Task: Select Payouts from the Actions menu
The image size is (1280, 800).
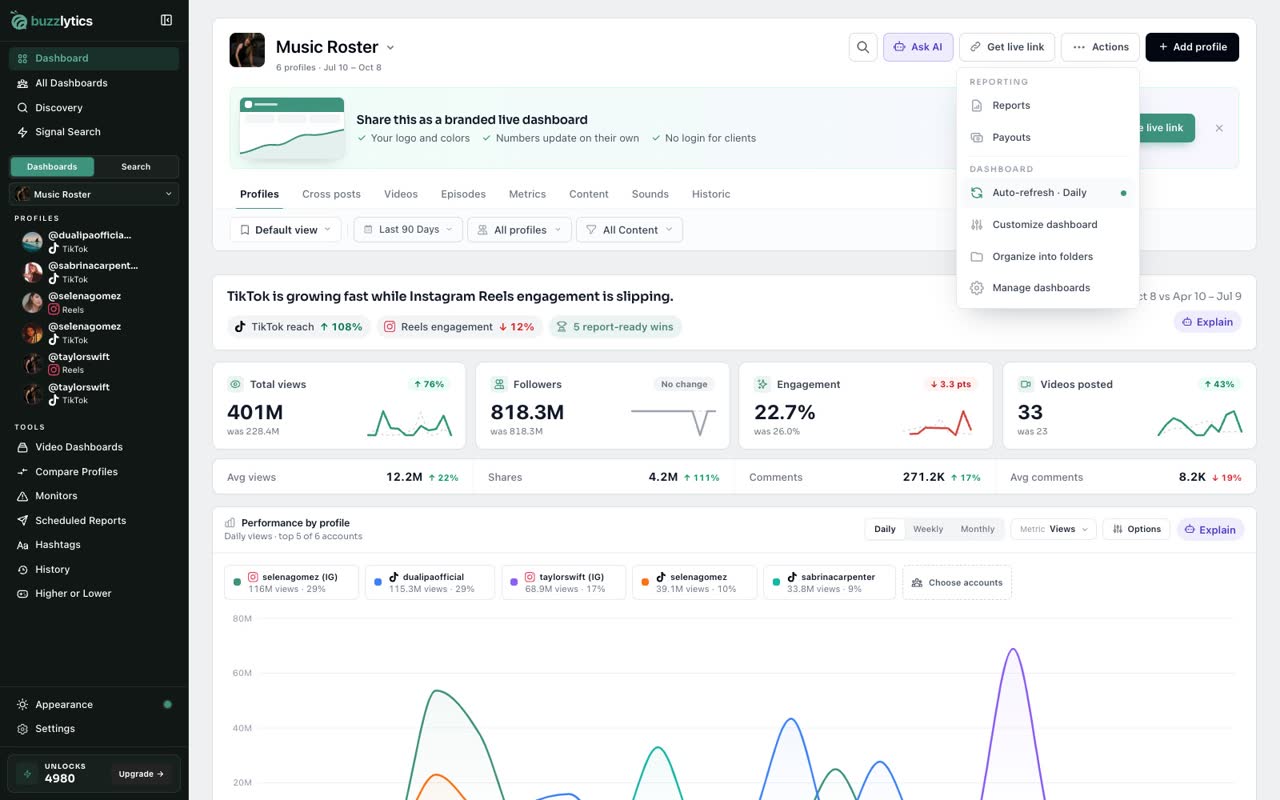Action: click(x=1047, y=138)
